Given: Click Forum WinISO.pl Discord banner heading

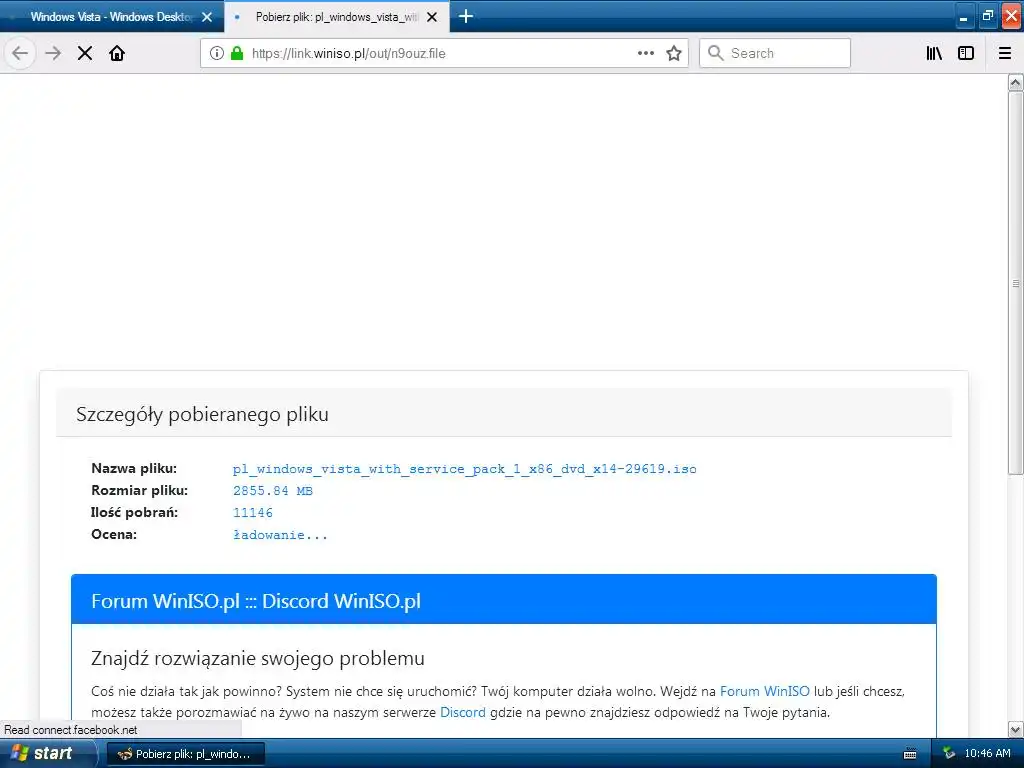Looking at the screenshot, I should tap(256, 601).
